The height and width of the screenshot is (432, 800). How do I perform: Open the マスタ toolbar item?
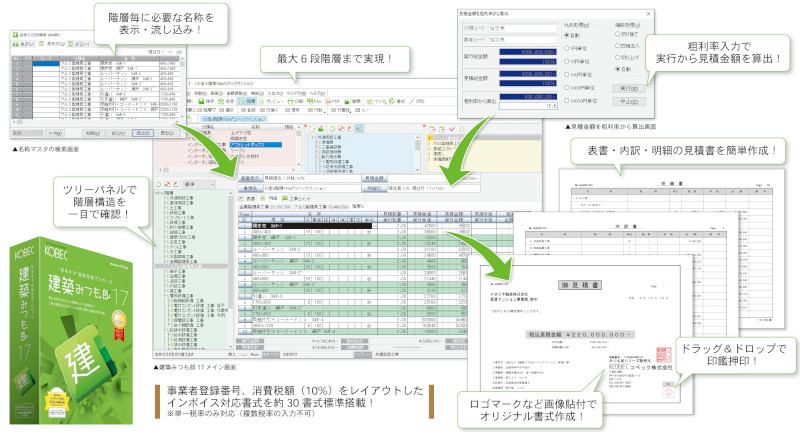(x=375, y=101)
